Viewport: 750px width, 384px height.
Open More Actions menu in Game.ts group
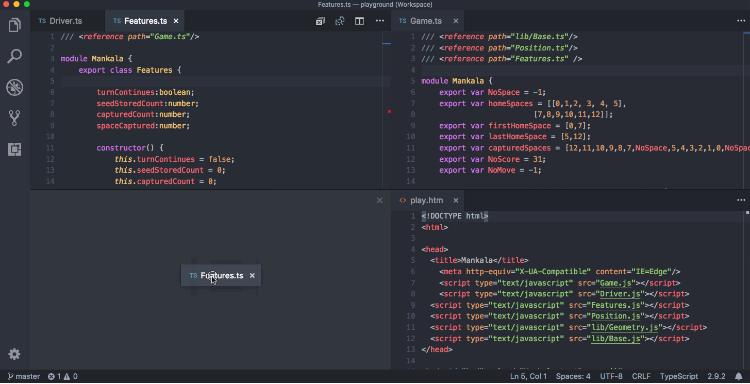(741, 21)
